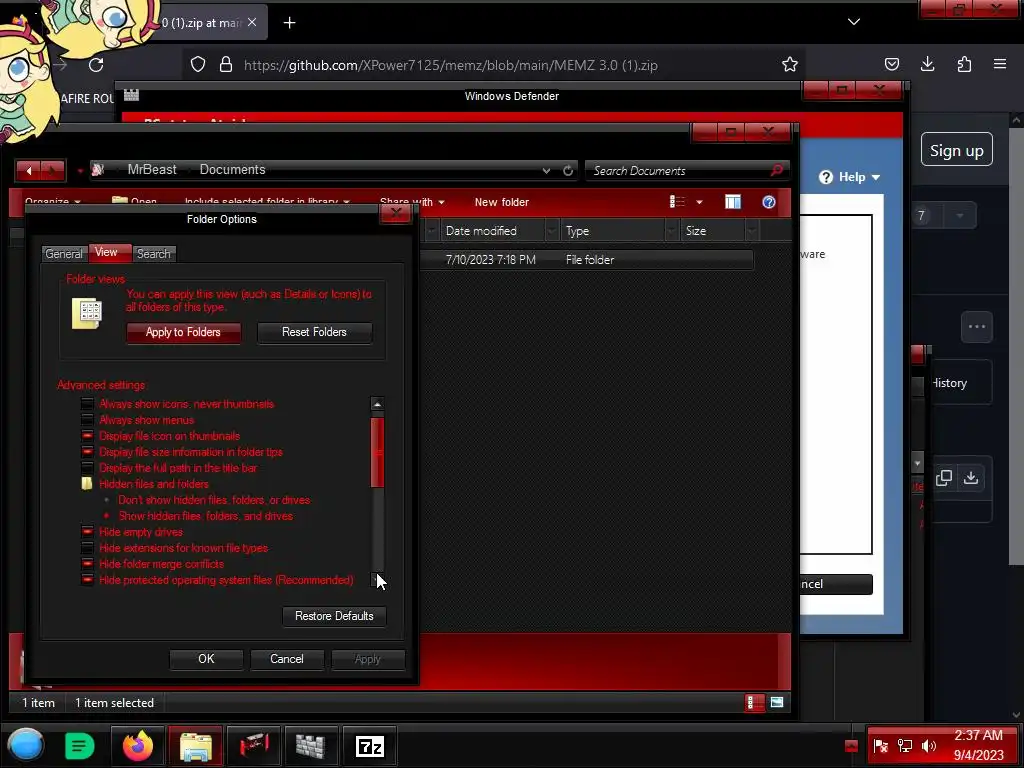Confirm Folder Options with OK
Screen dimensions: 1024x768
(206, 660)
